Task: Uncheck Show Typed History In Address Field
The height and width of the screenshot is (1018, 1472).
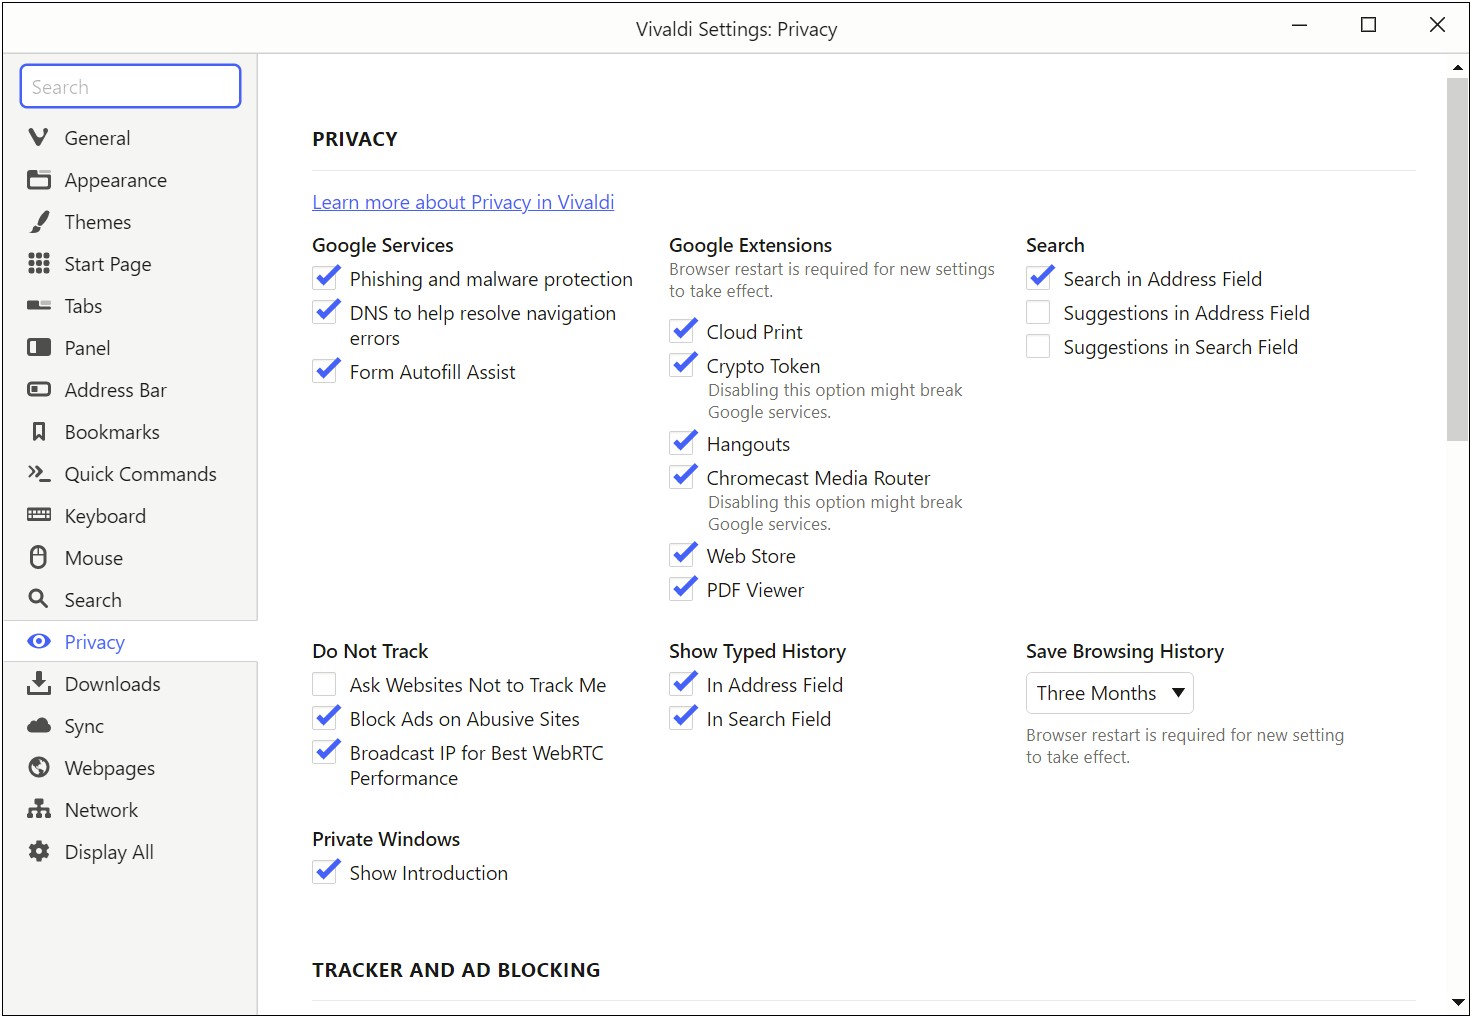Action: tap(682, 684)
